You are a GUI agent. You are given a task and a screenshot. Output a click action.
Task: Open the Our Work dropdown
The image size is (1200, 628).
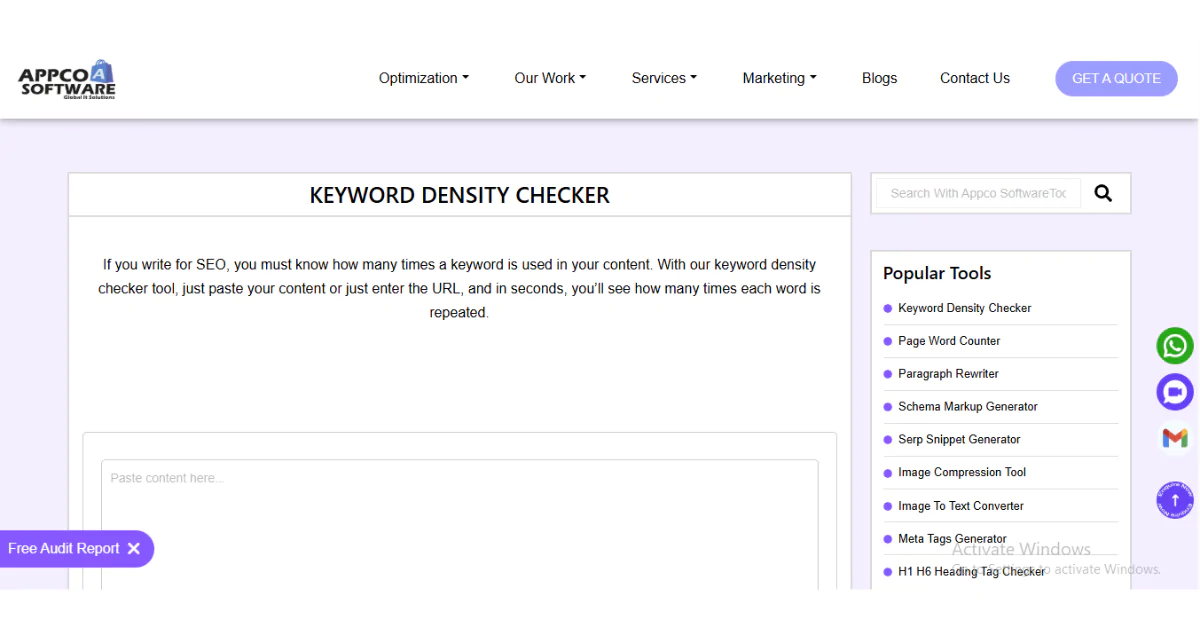(549, 78)
